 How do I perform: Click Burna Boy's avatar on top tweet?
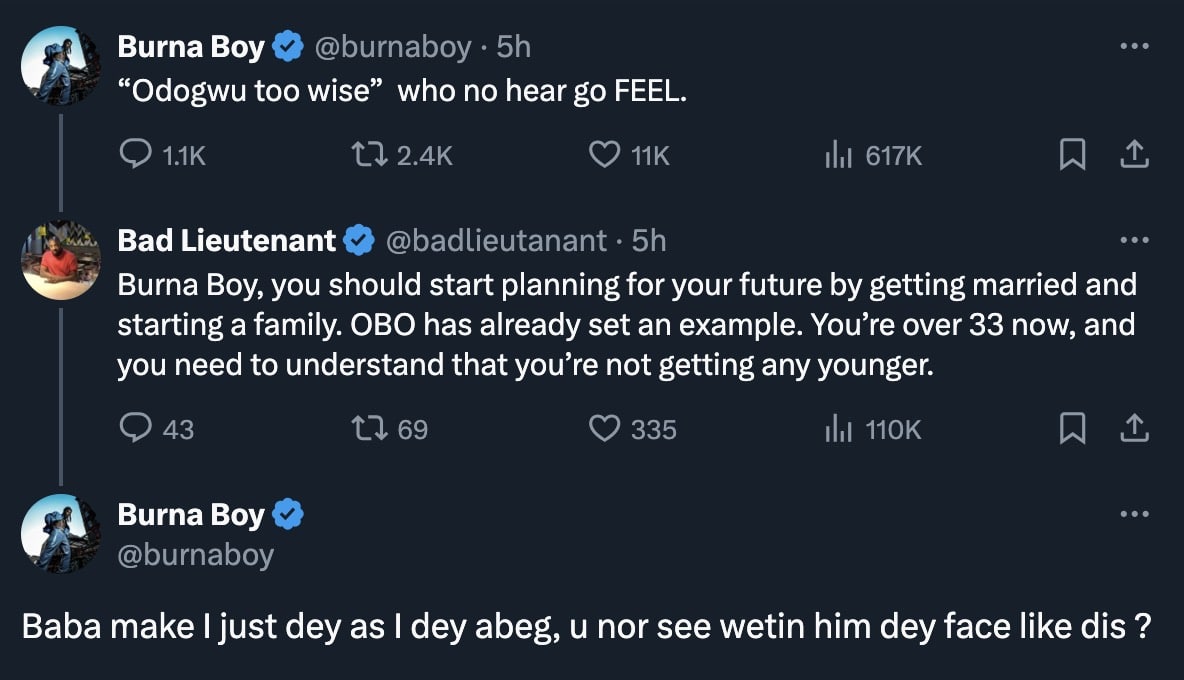coord(60,66)
